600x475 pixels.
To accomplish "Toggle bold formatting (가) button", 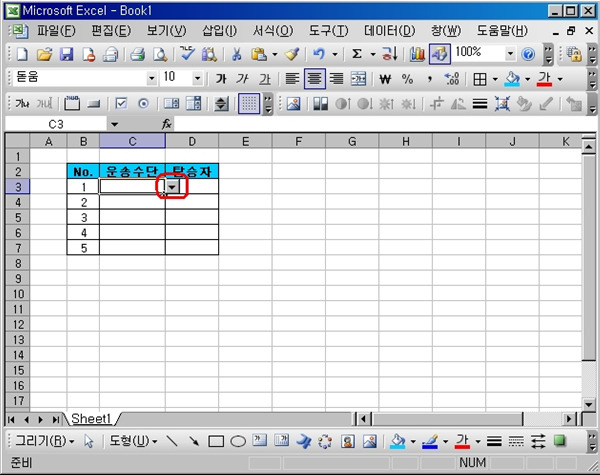I will [x=221, y=78].
